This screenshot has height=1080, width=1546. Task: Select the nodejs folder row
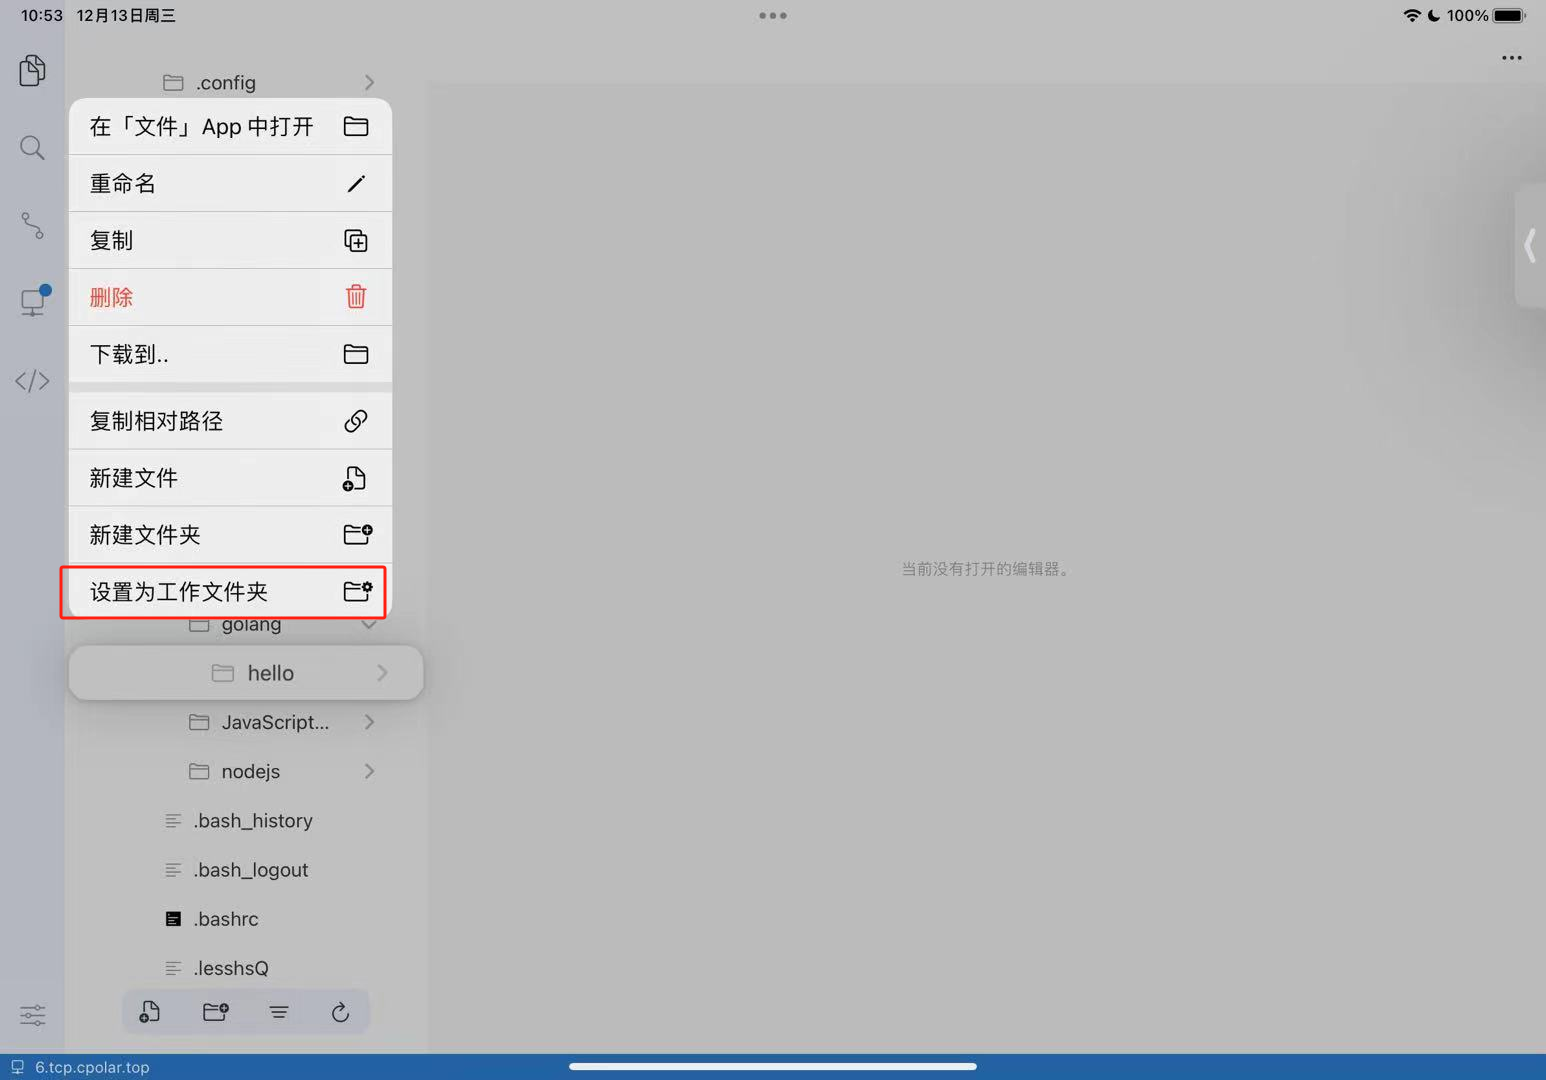246,771
